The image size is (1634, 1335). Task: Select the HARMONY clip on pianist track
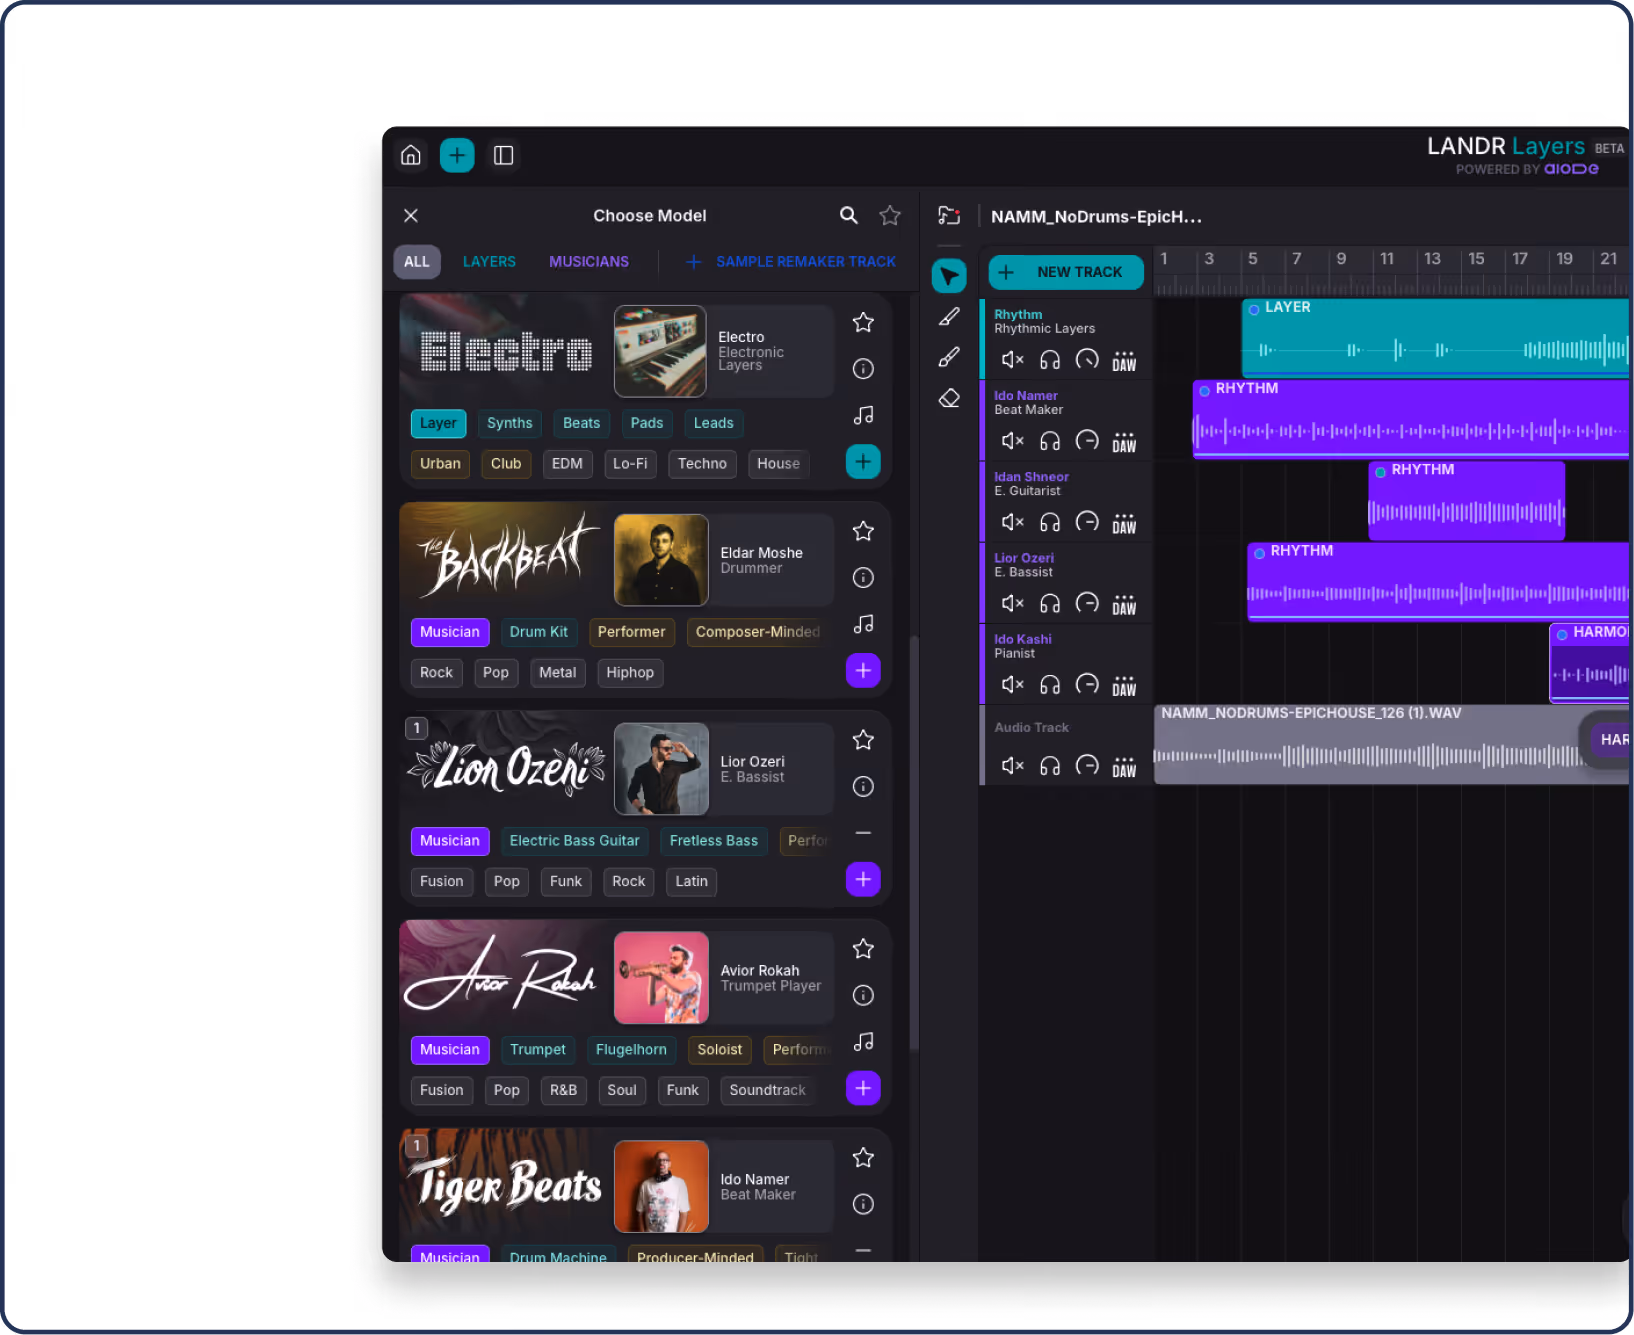click(x=1590, y=662)
